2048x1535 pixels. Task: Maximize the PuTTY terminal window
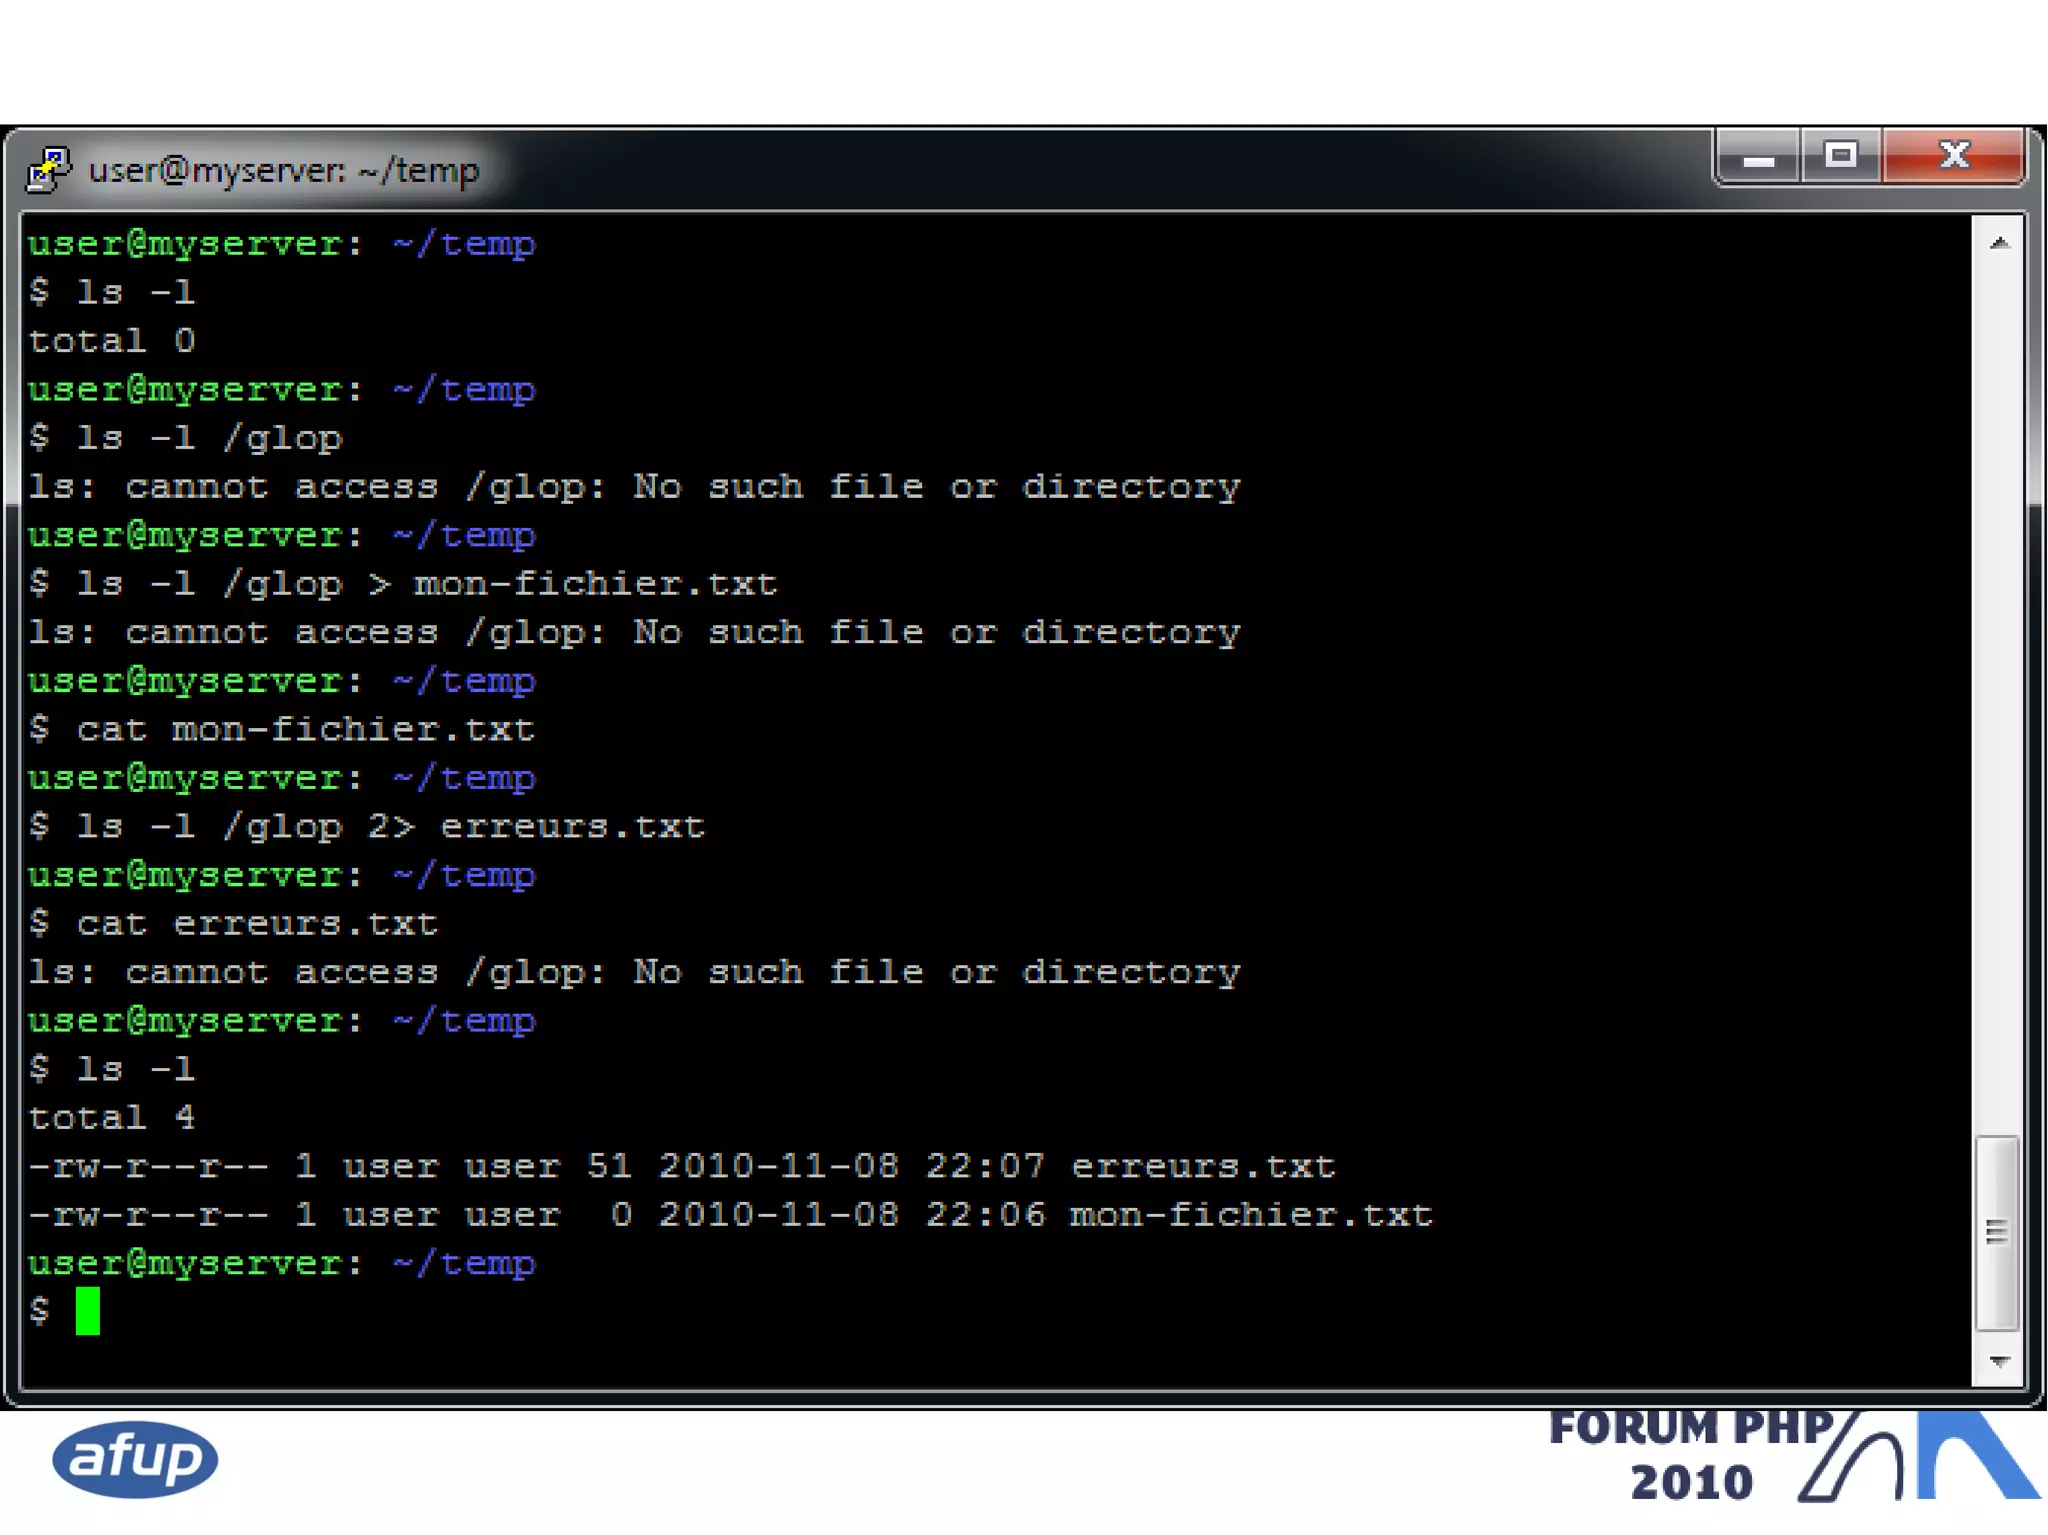click(x=1840, y=156)
